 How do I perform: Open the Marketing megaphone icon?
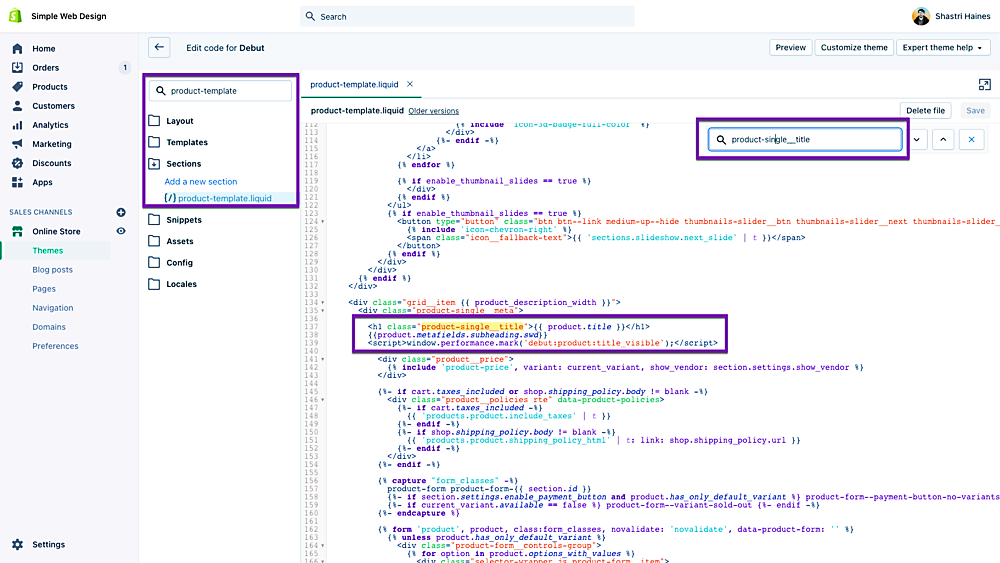click(x=17, y=144)
